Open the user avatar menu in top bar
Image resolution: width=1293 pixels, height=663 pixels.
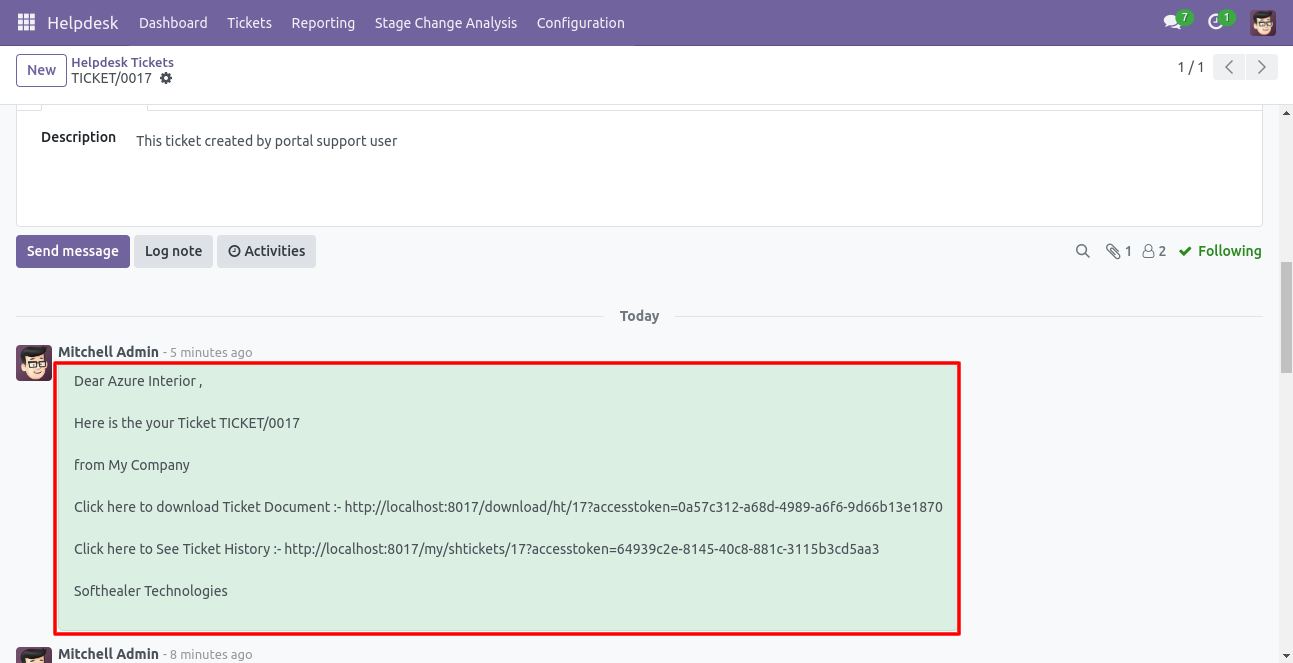[1263, 22]
